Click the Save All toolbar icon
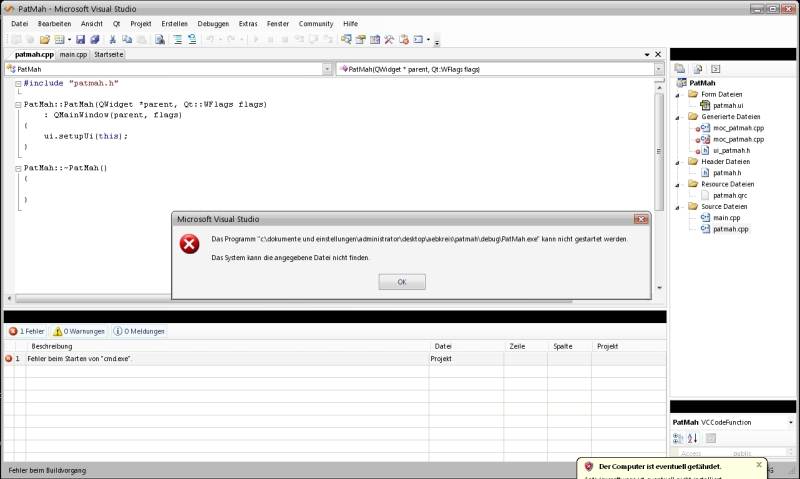Image resolution: width=800 pixels, height=479 pixels. tap(95, 40)
